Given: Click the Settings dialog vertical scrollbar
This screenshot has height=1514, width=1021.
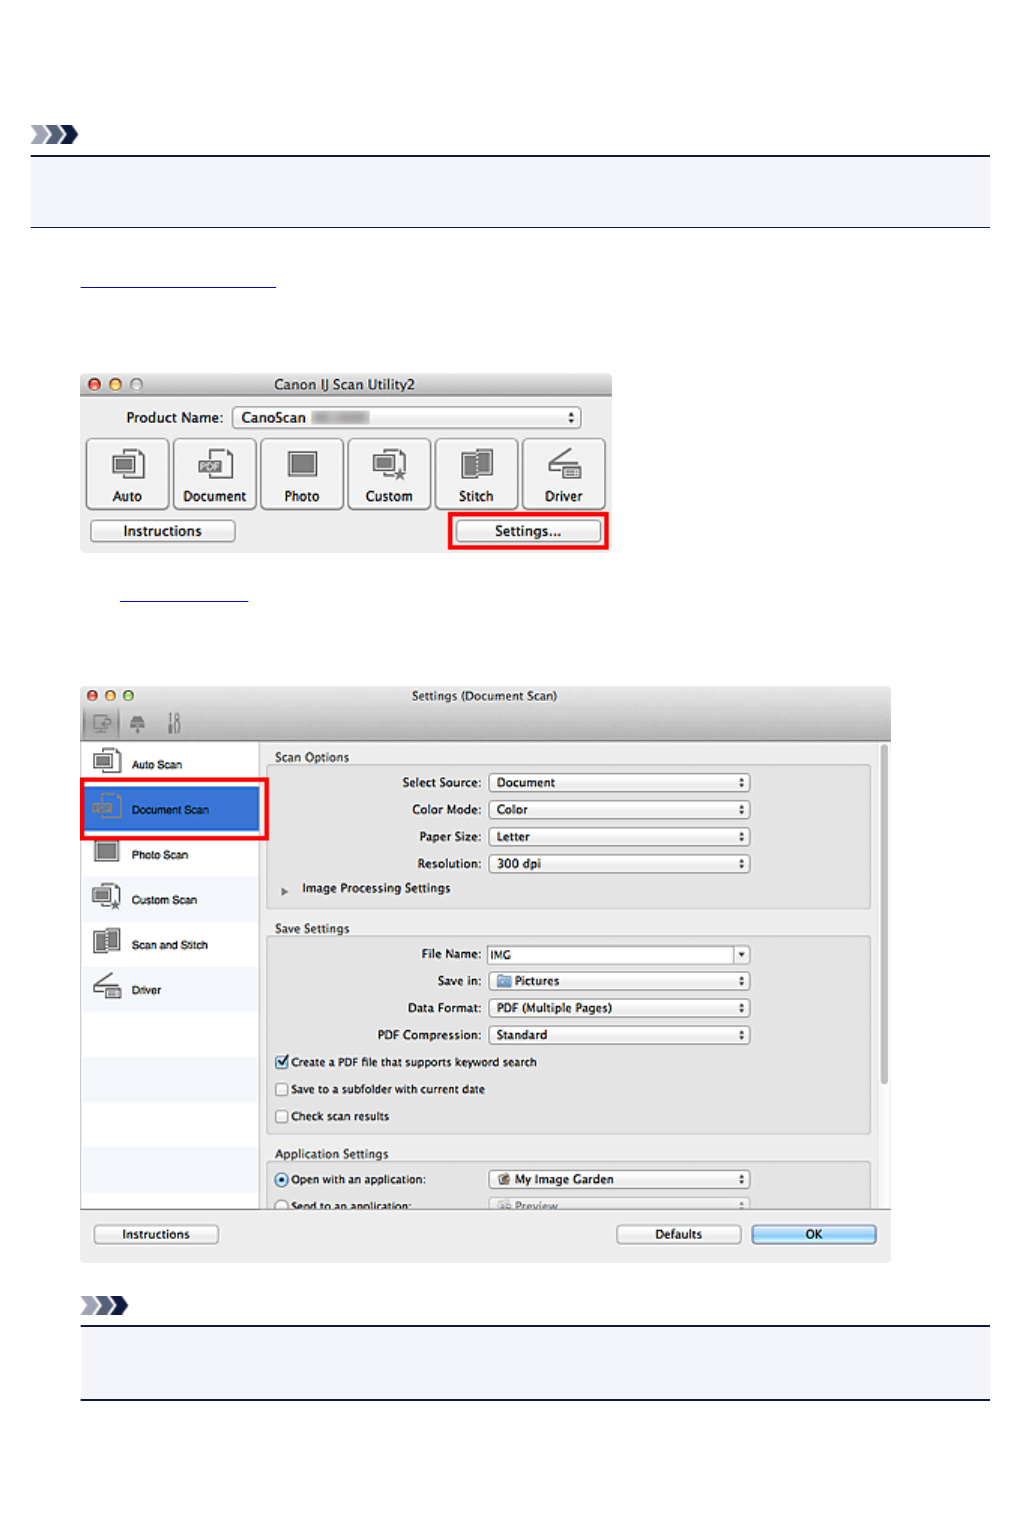Looking at the screenshot, I should [884, 914].
